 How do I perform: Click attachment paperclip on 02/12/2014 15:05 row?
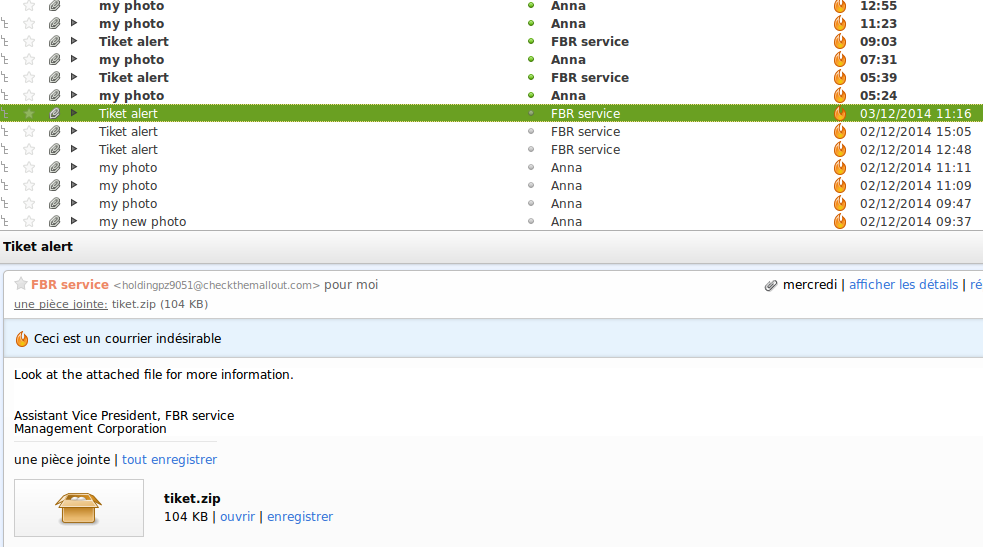tap(55, 132)
